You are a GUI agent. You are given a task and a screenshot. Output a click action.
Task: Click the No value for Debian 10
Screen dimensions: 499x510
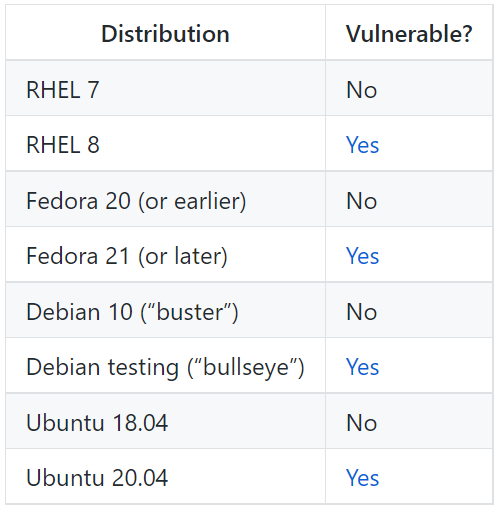tap(362, 312)
